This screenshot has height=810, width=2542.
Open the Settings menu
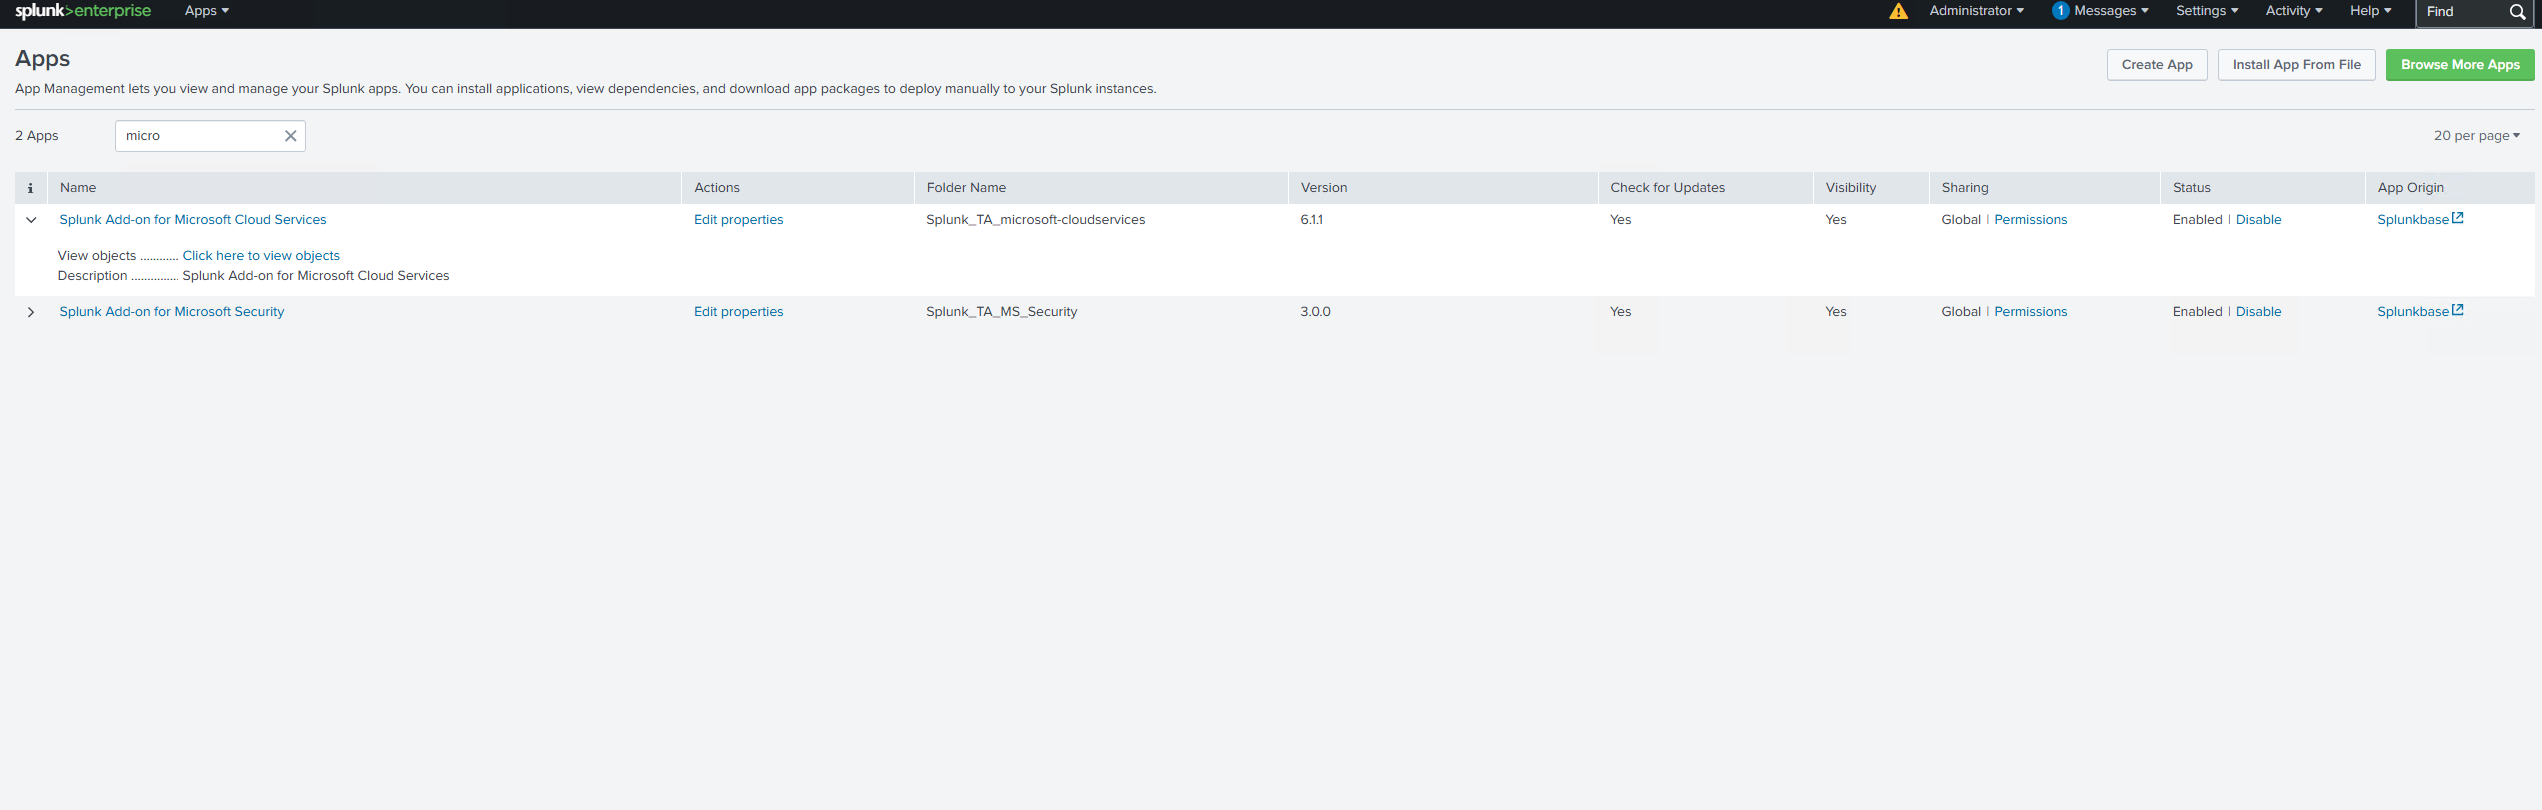[x=2206, y=11]
